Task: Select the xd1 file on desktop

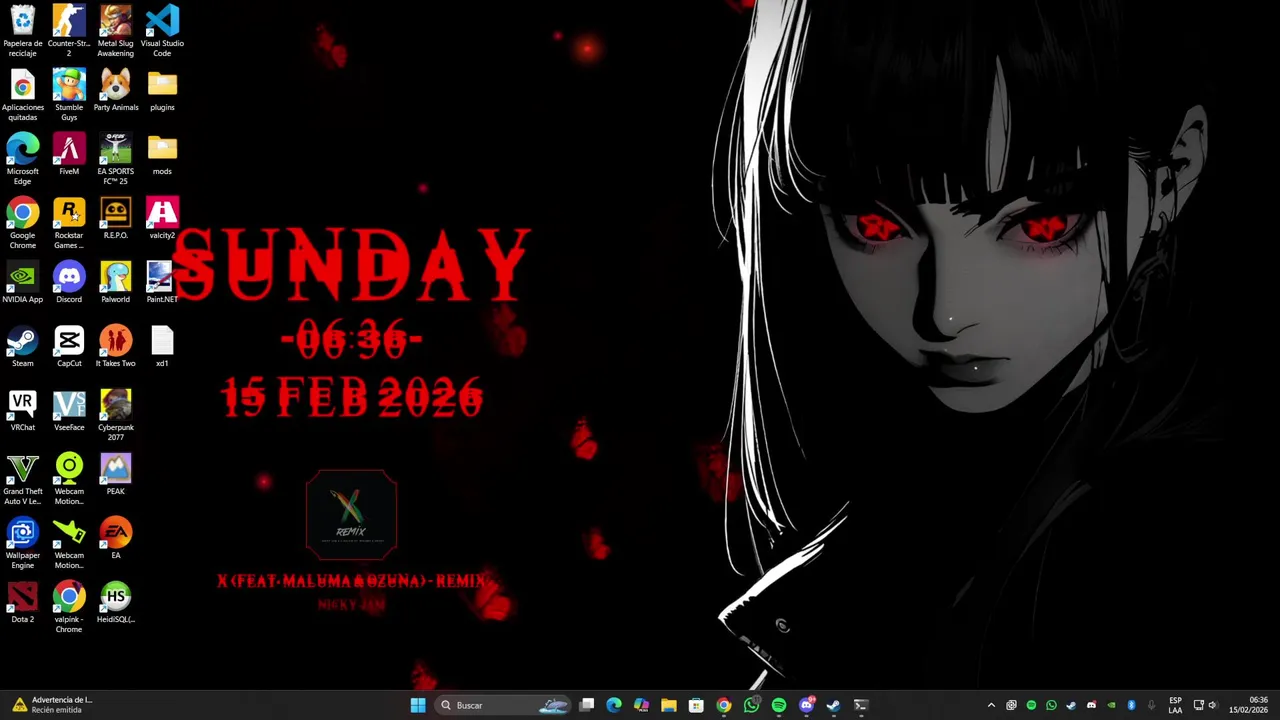Action: (162, 346)
